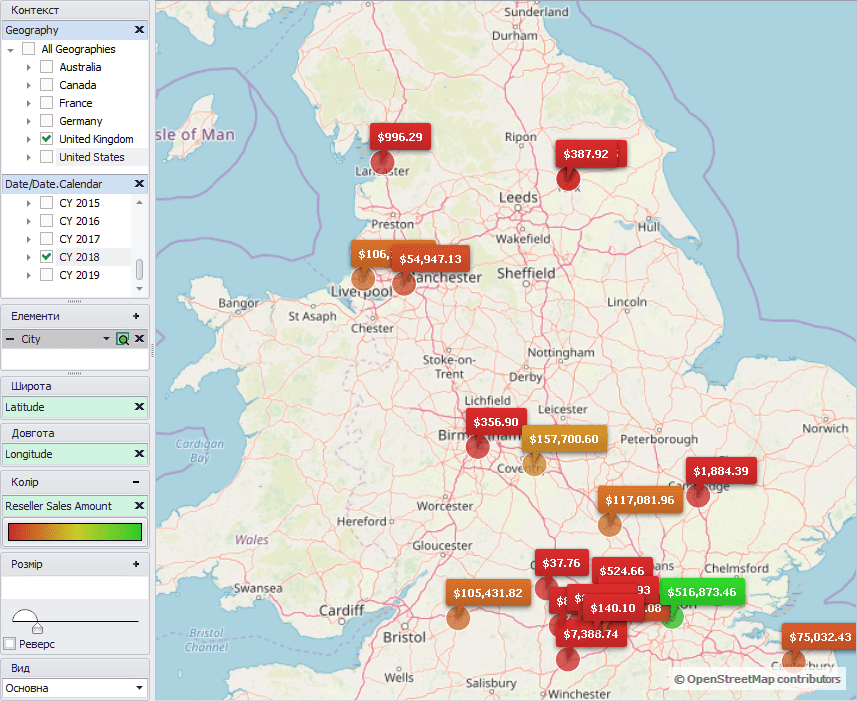Remove the Date/Date.Calendar context filter

pyautogui.click(x=139, y=184)
